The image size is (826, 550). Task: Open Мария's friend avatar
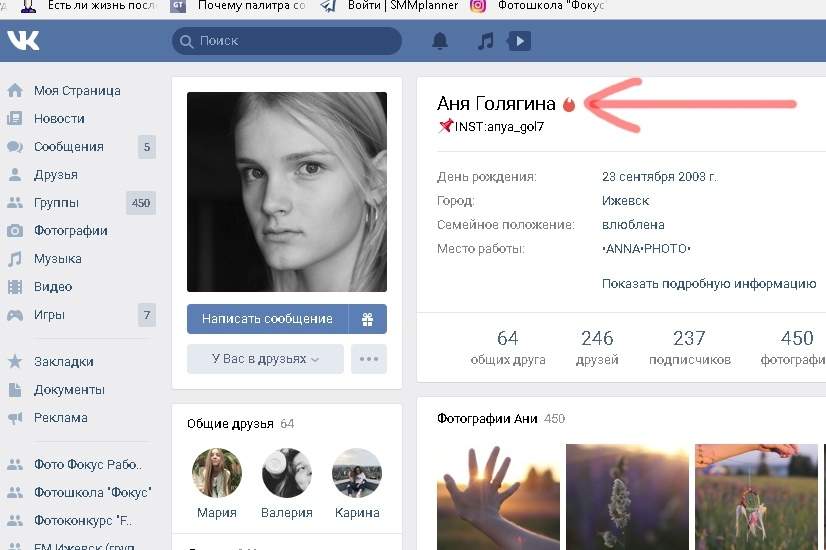pos(217,473)
